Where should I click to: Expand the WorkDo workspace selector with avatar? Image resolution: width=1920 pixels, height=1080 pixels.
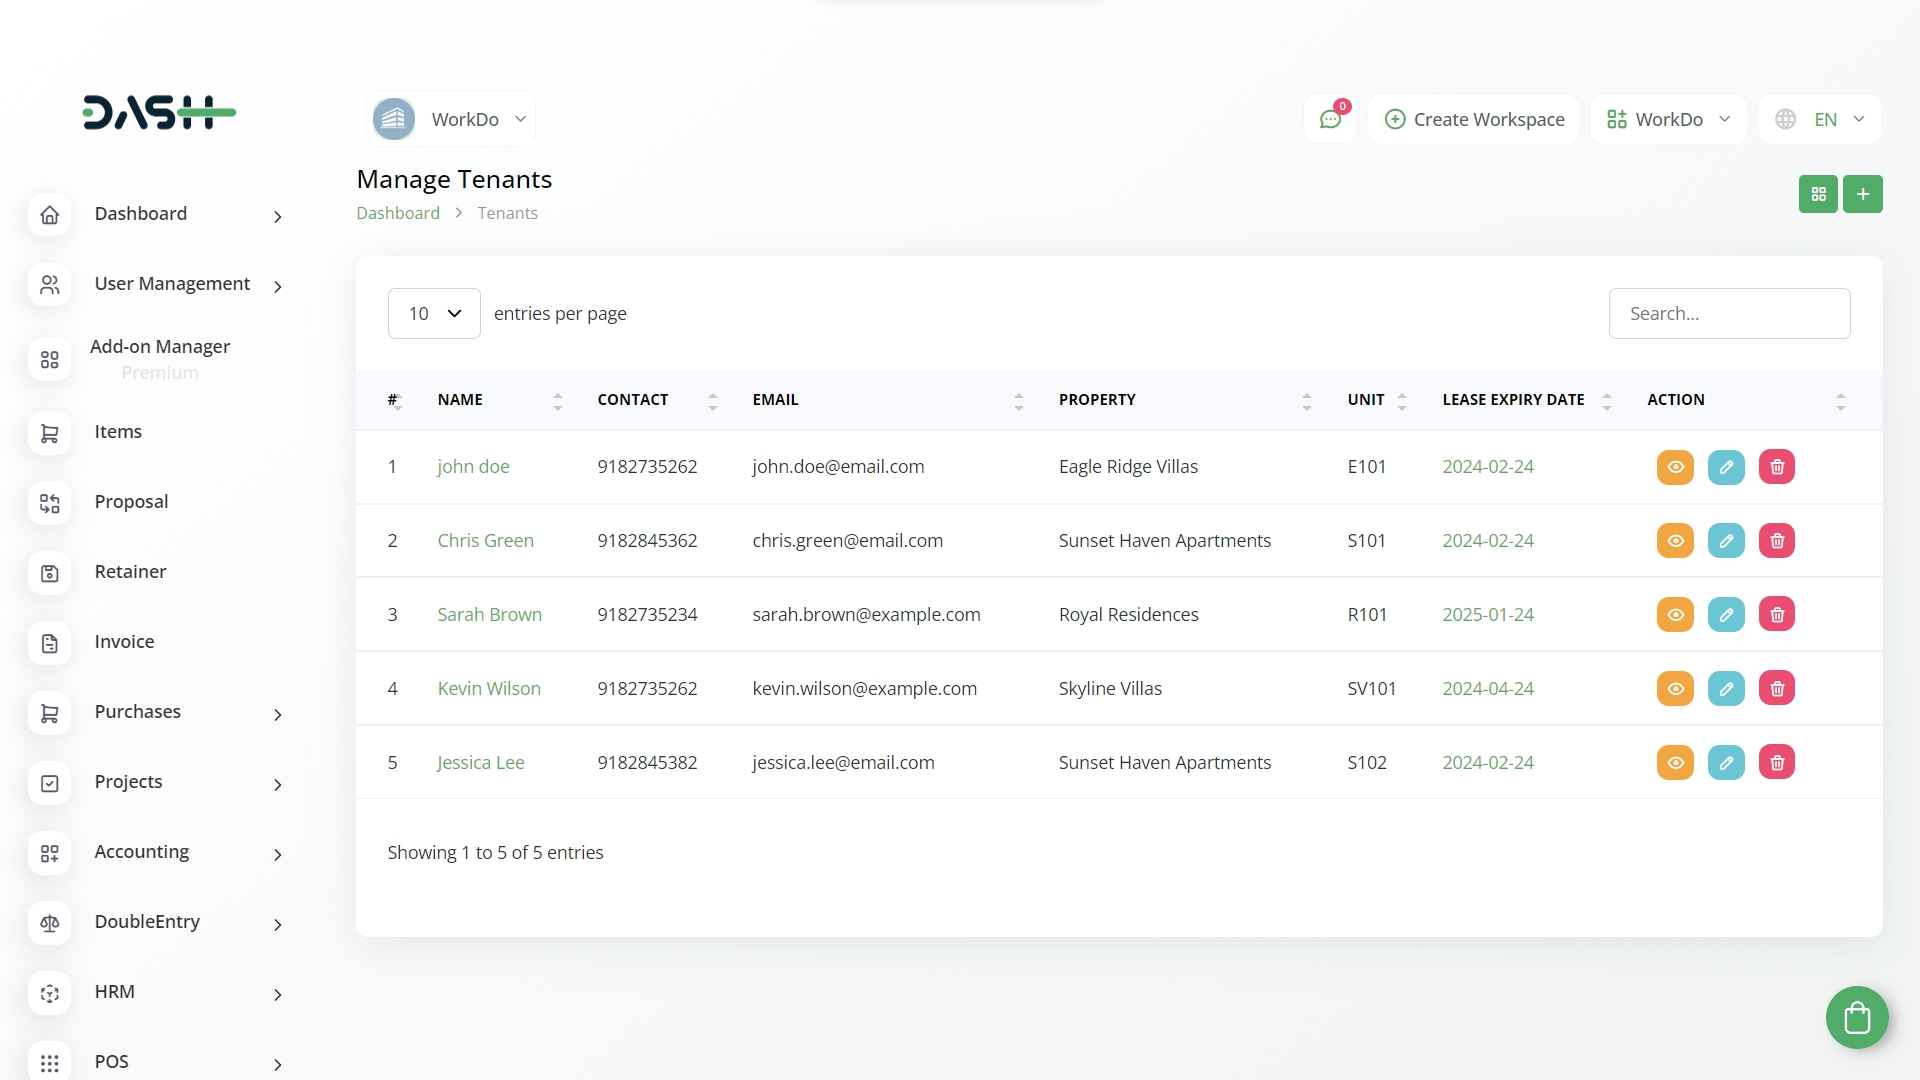click(451, 119)
